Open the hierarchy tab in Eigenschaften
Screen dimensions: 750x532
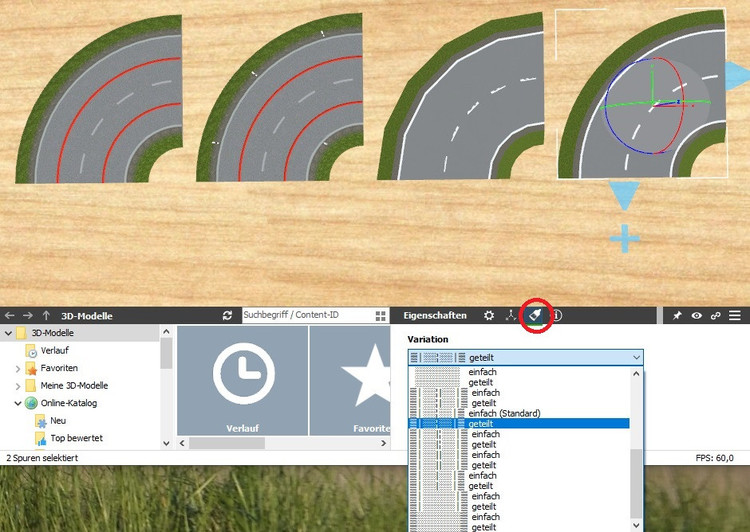[511, 316]
